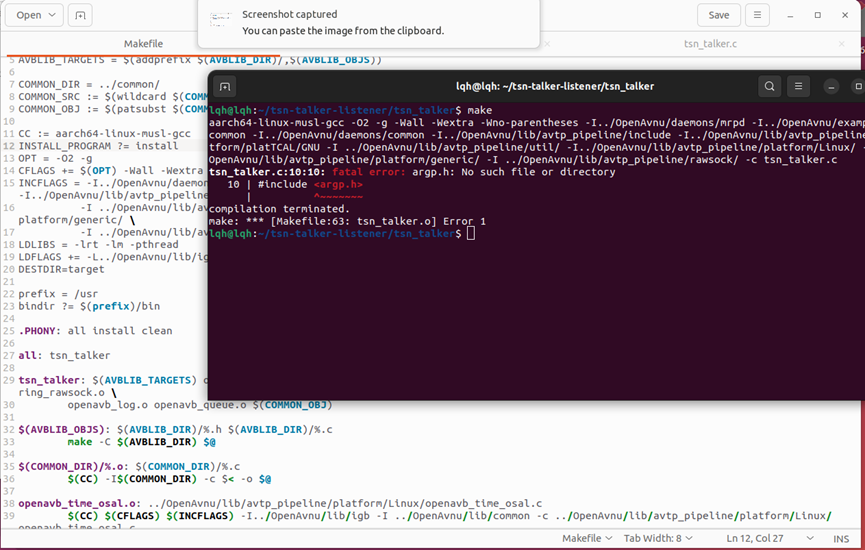Minimize the terminal window
Image resolution: width=865 pixels, height=550 pixels.
pos(831,87)
